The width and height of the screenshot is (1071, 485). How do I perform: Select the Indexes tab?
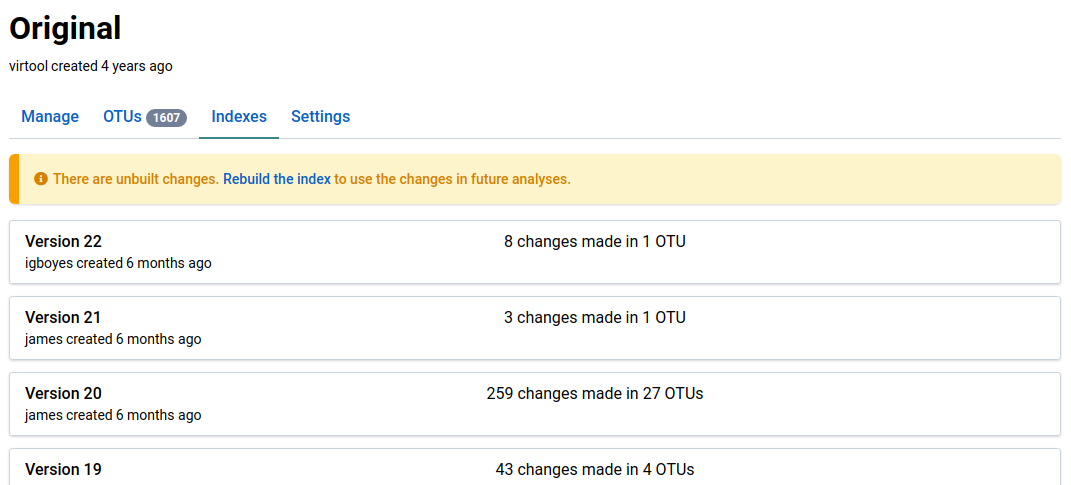click(x=239, y=117)
